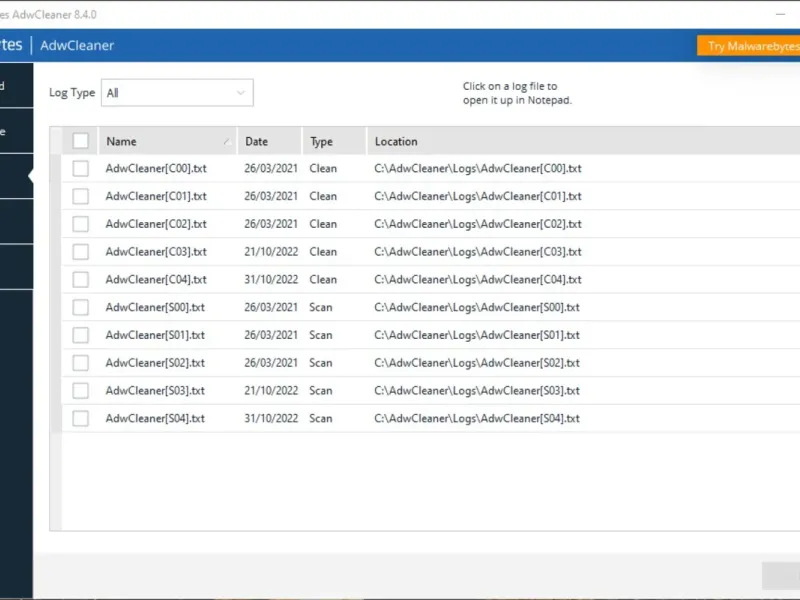This screenshot has width=800, height=600.
Task: Open the AdwCleaner[C04].txt log name
Action: [156, 280]
